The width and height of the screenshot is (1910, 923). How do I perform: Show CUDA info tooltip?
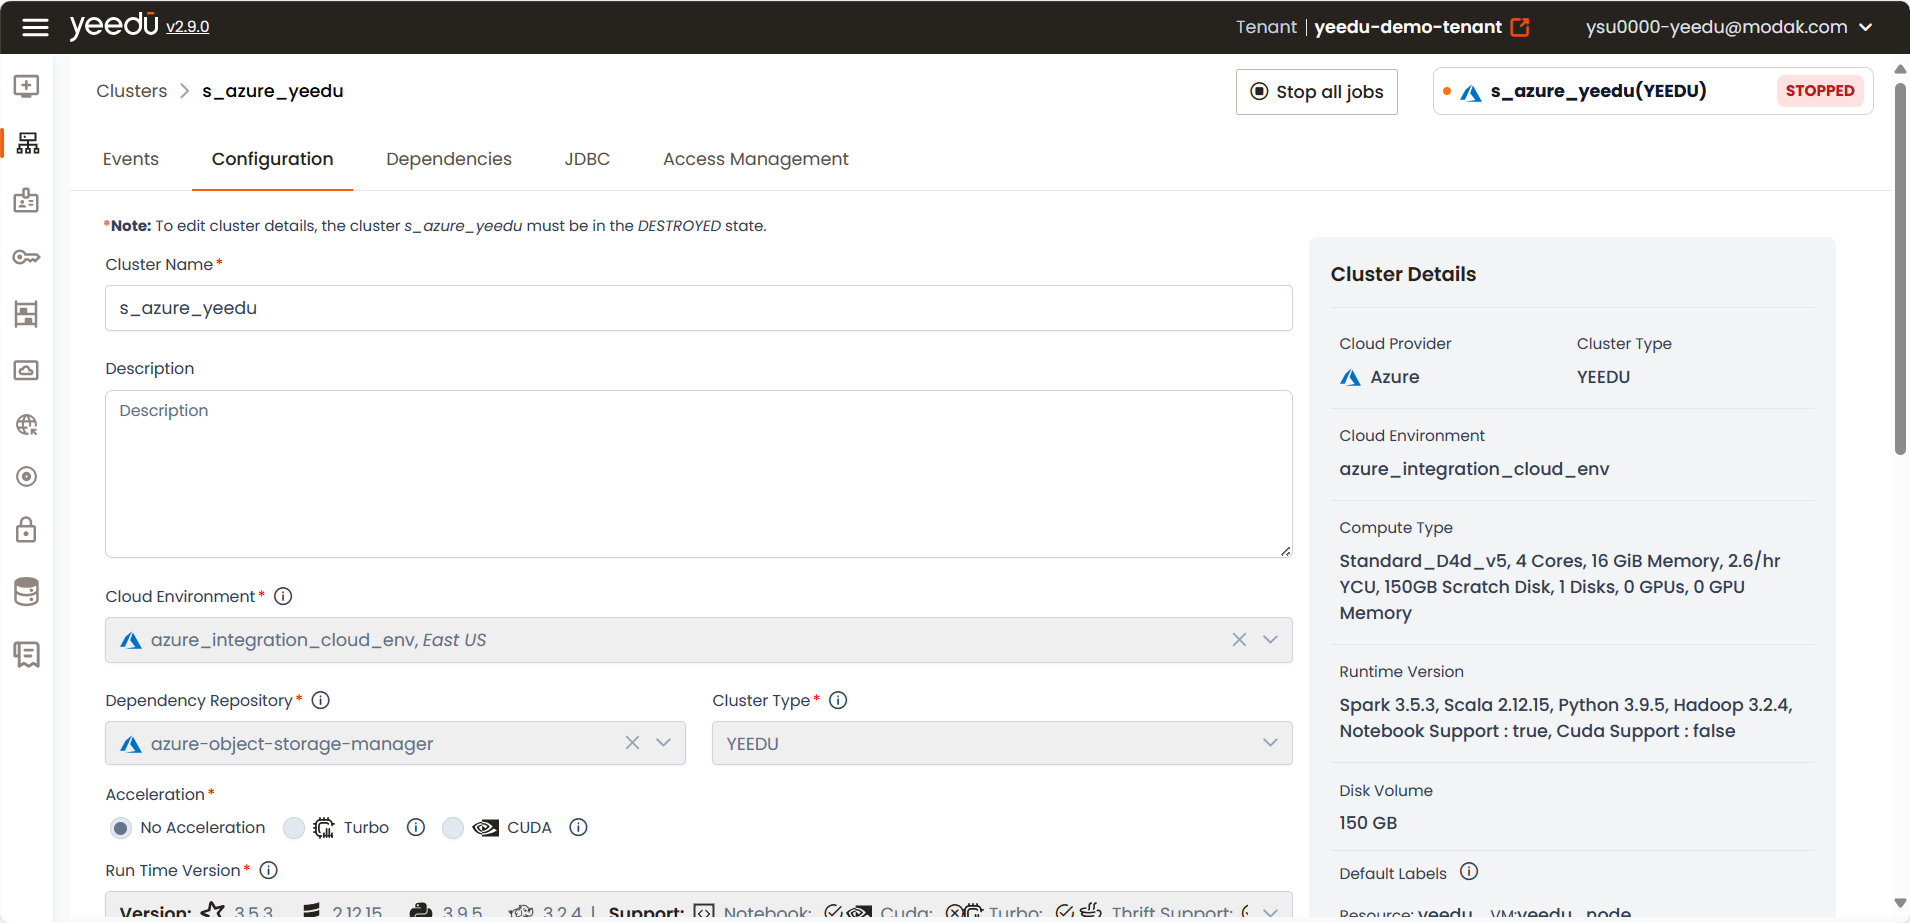(x=578, y=827)
